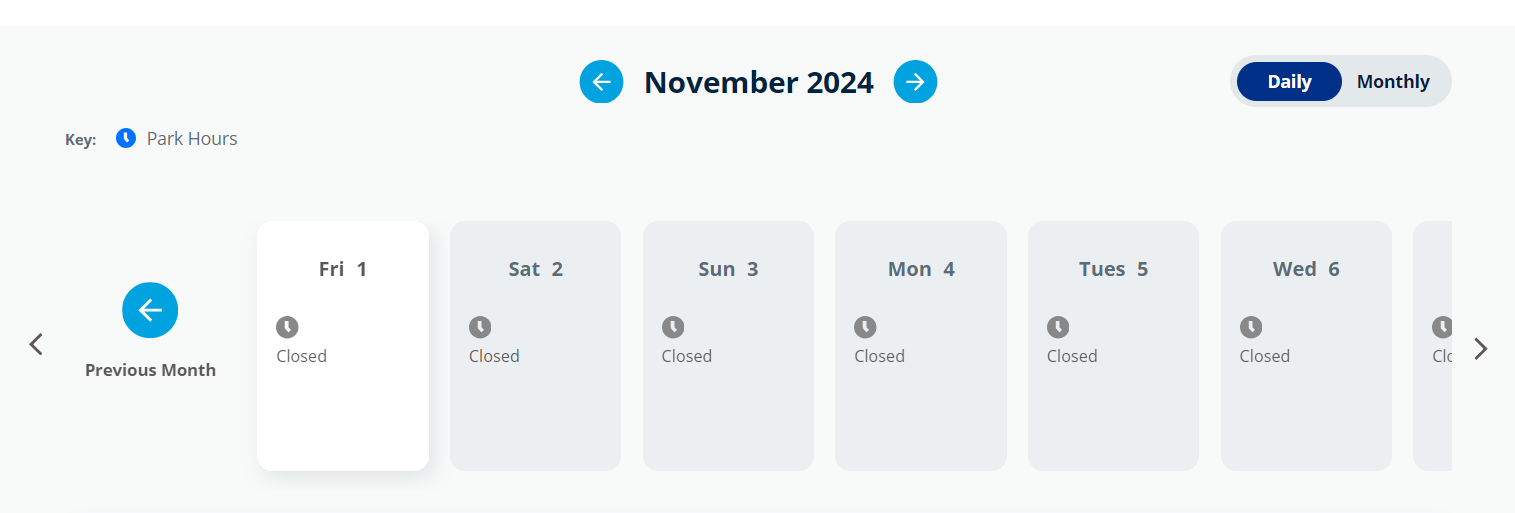Viewport: 1515px width, 513px height.
Task: Click the clock icon on Mon 4 card
Action: coord(865,327)
